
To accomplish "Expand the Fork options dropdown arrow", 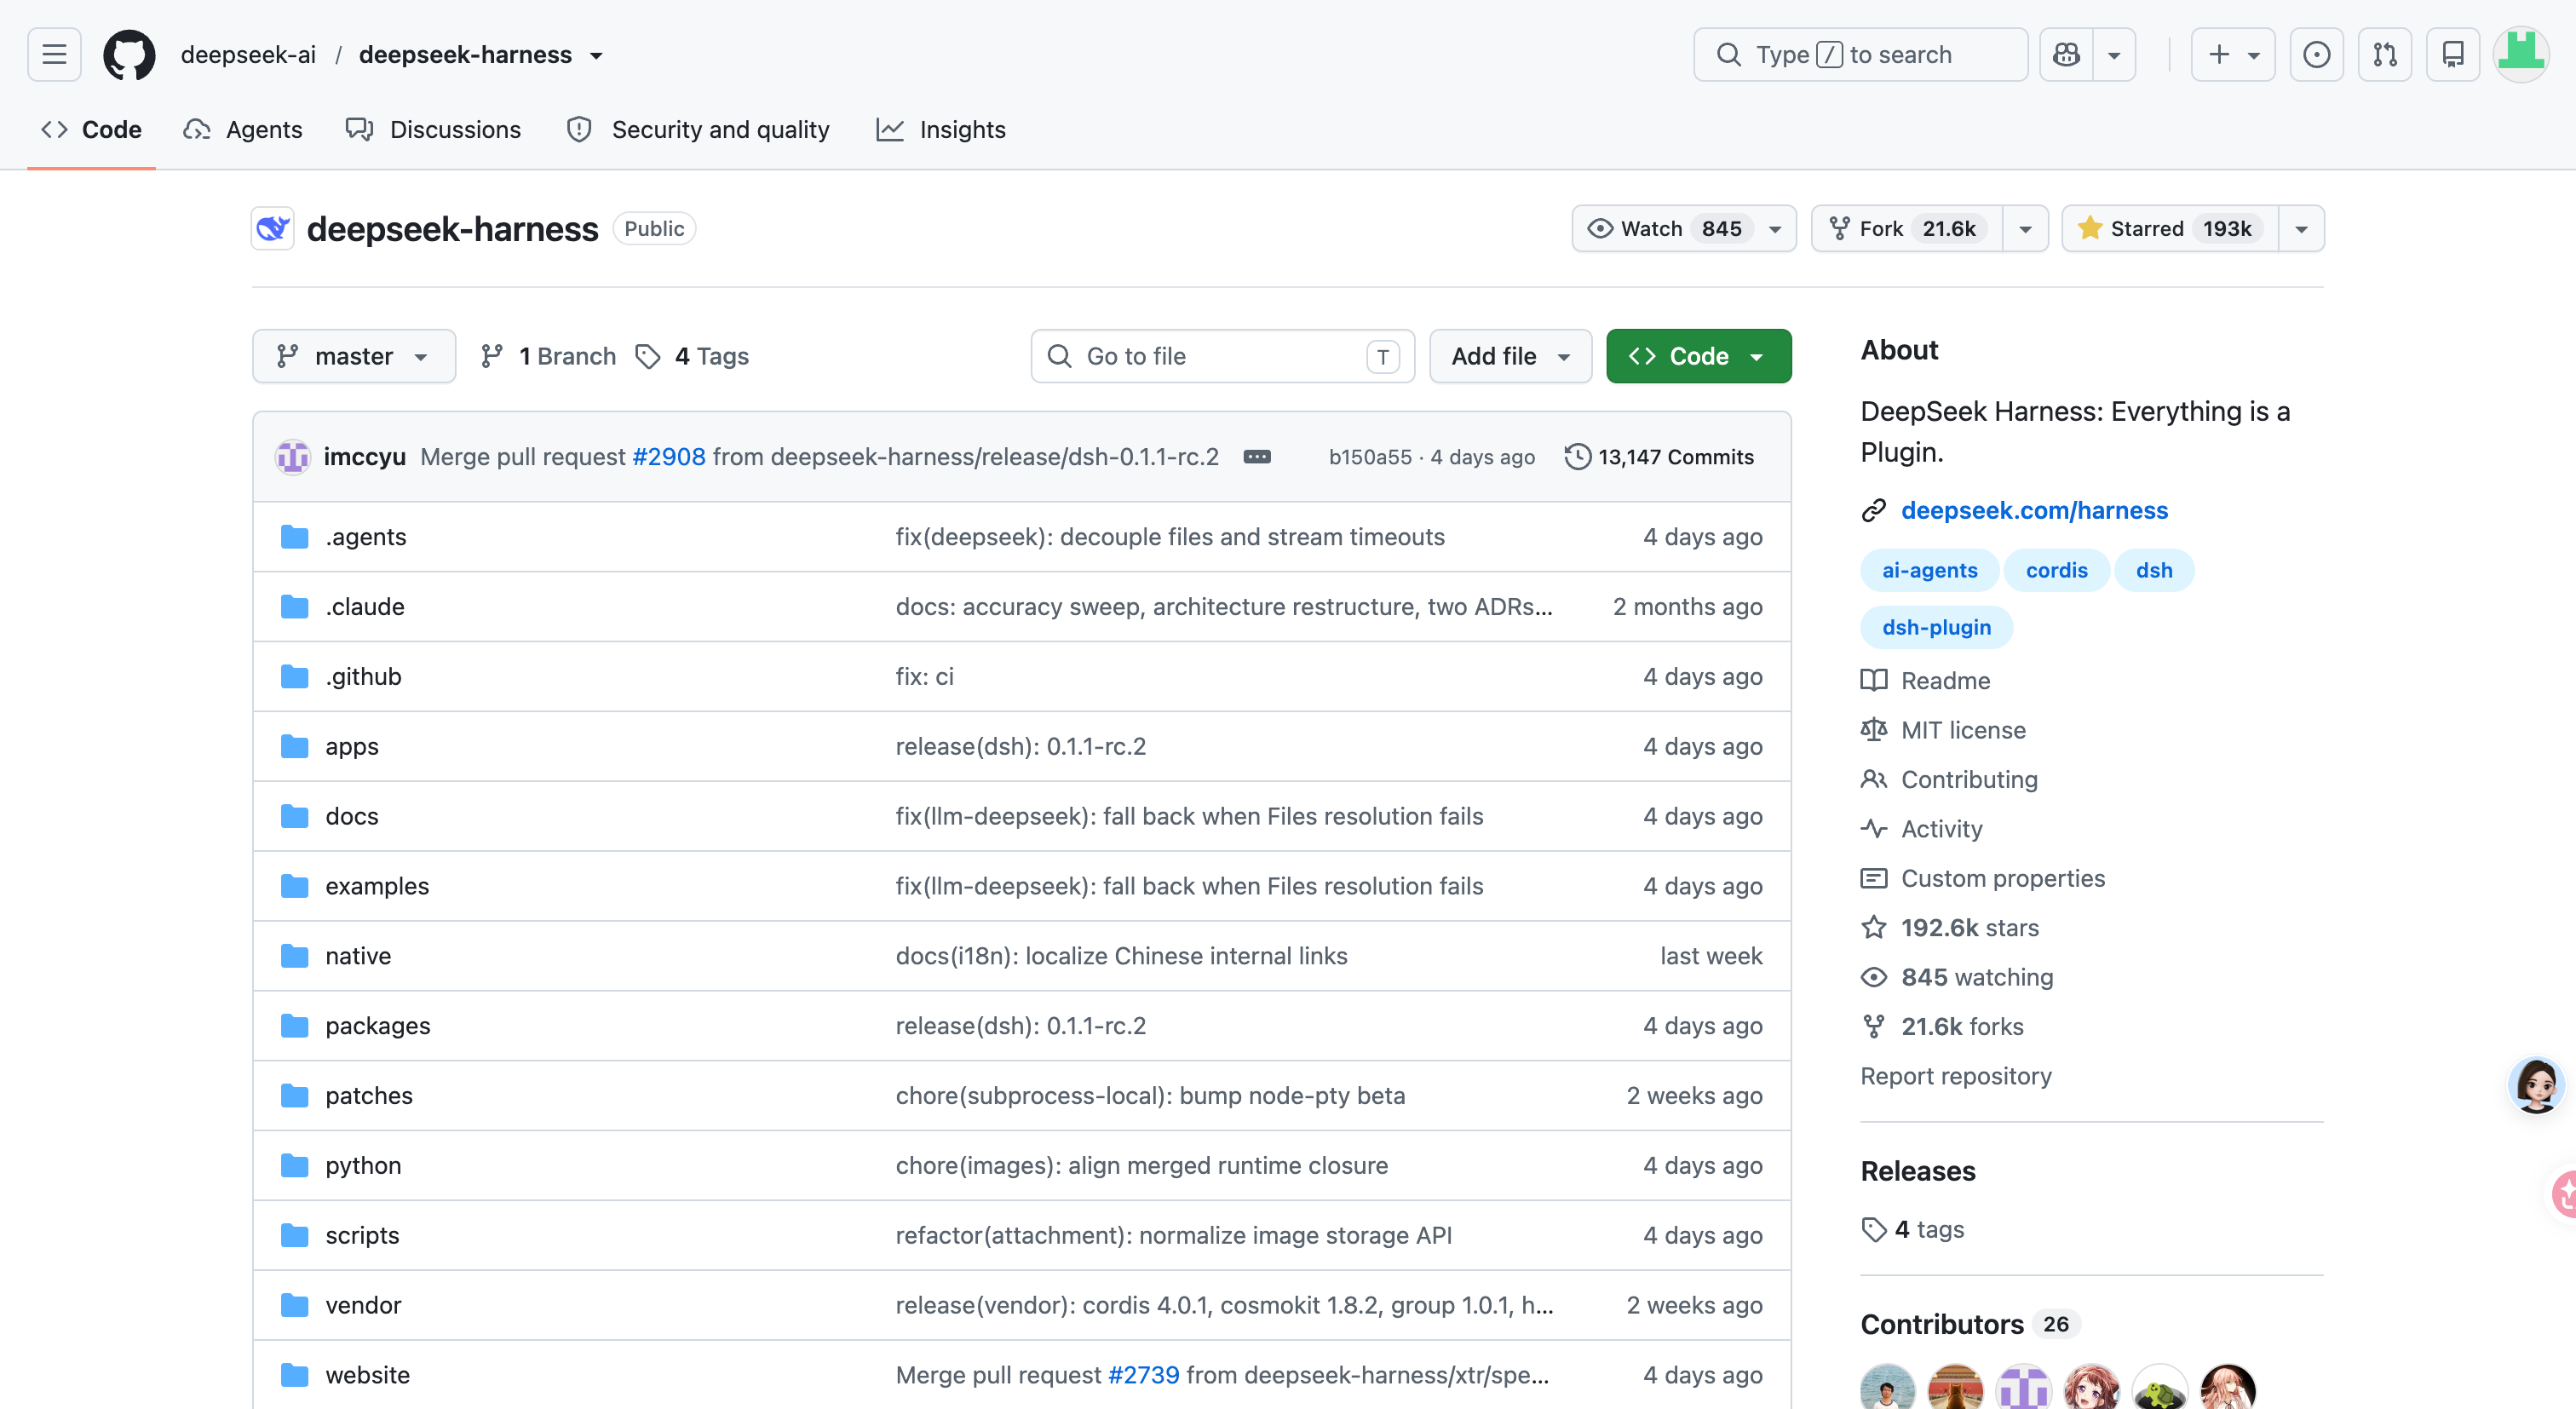I will [x=2025, y=228].
